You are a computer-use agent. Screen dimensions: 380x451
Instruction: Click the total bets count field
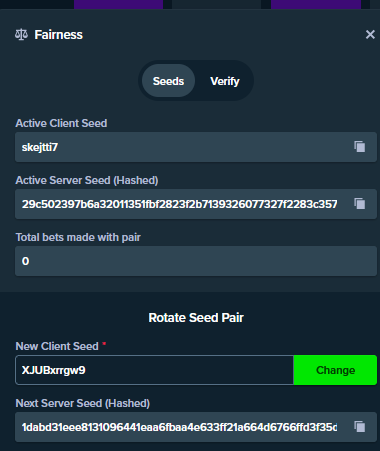pos(196,261)
